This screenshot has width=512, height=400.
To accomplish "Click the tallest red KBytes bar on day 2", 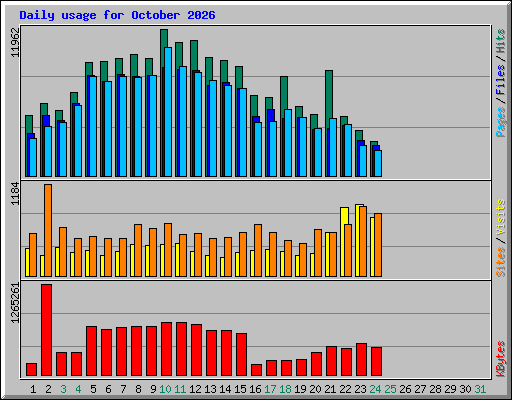I will point(47,330).
